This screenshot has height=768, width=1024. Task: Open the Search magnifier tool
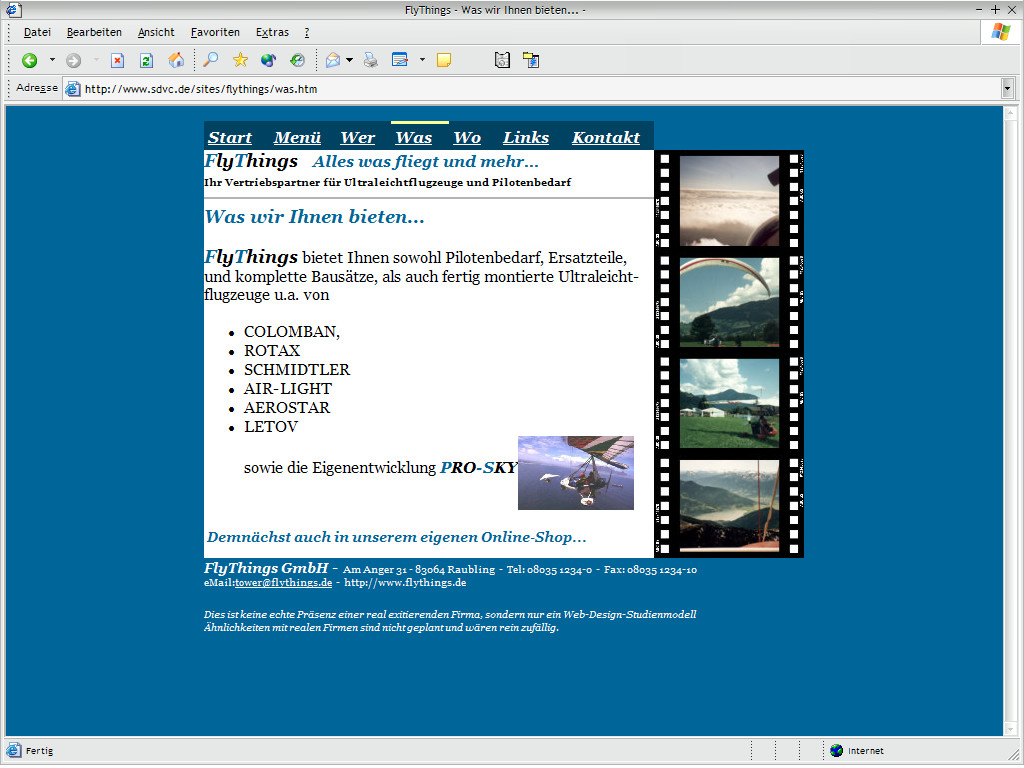[210, 61]
